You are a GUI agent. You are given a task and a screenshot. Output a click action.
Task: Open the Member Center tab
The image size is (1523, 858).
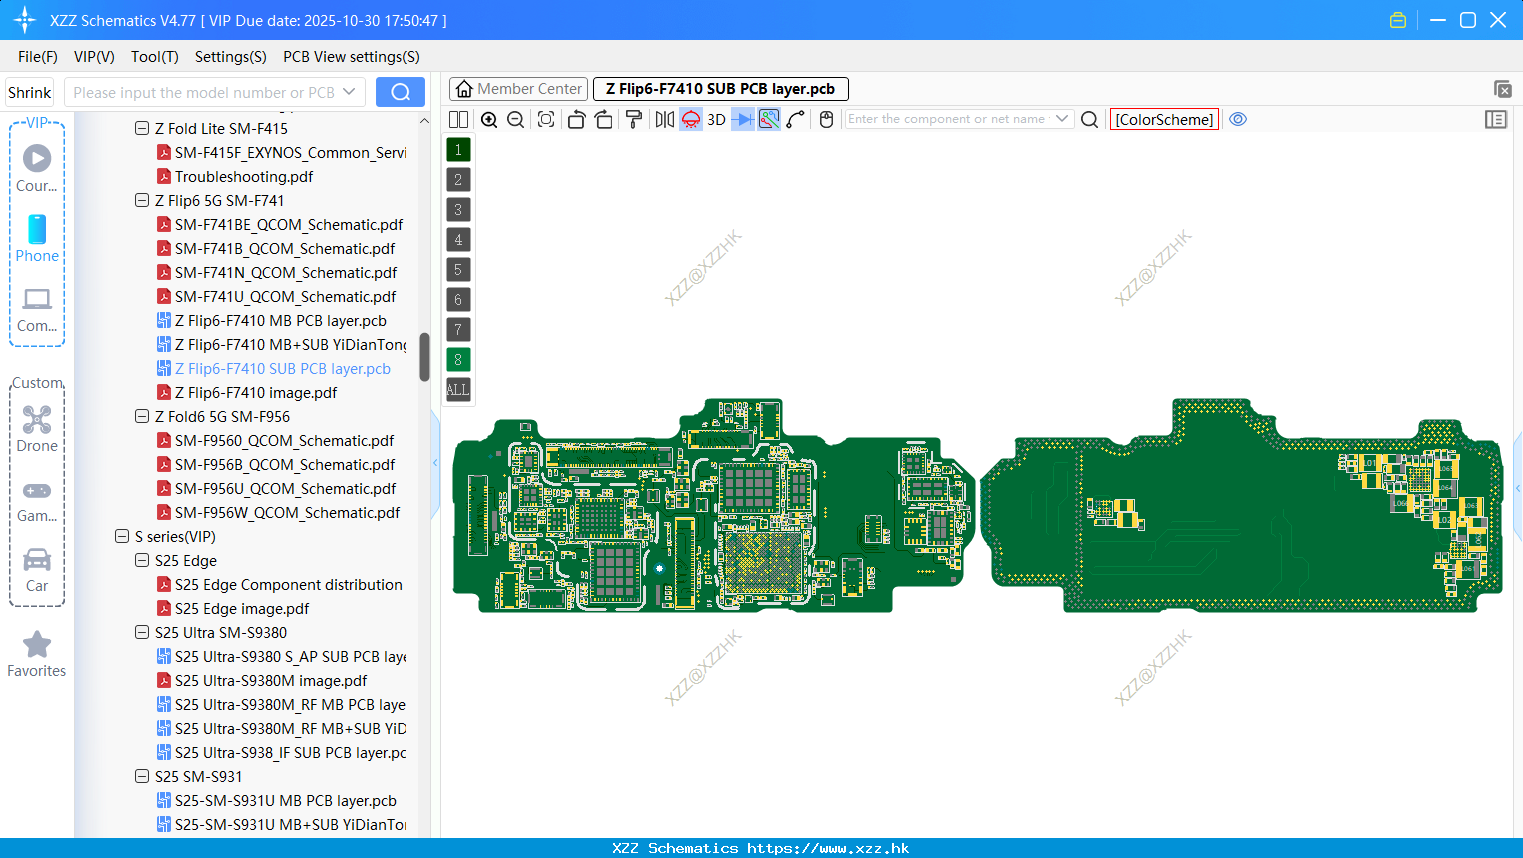coord(518,89)
